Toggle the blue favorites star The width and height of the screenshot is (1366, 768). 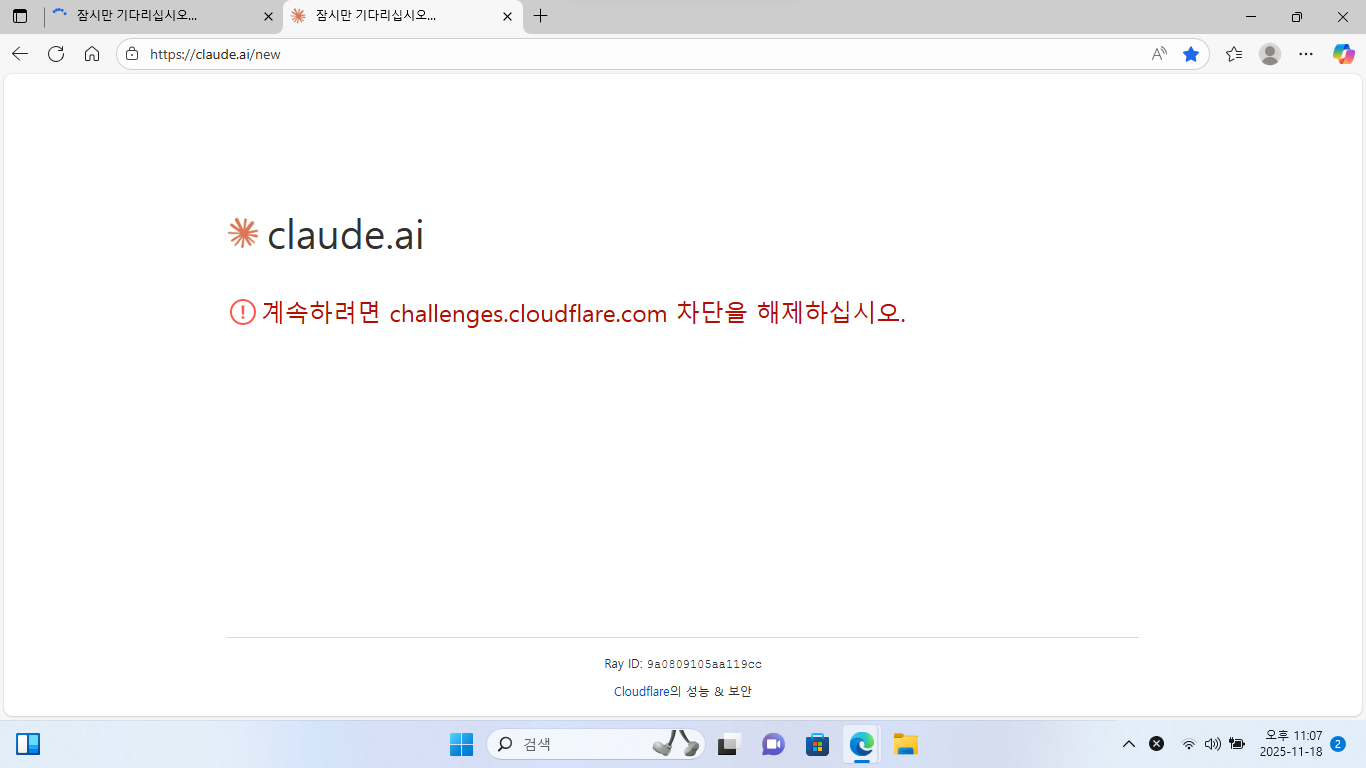click(x=1191, y=54)
